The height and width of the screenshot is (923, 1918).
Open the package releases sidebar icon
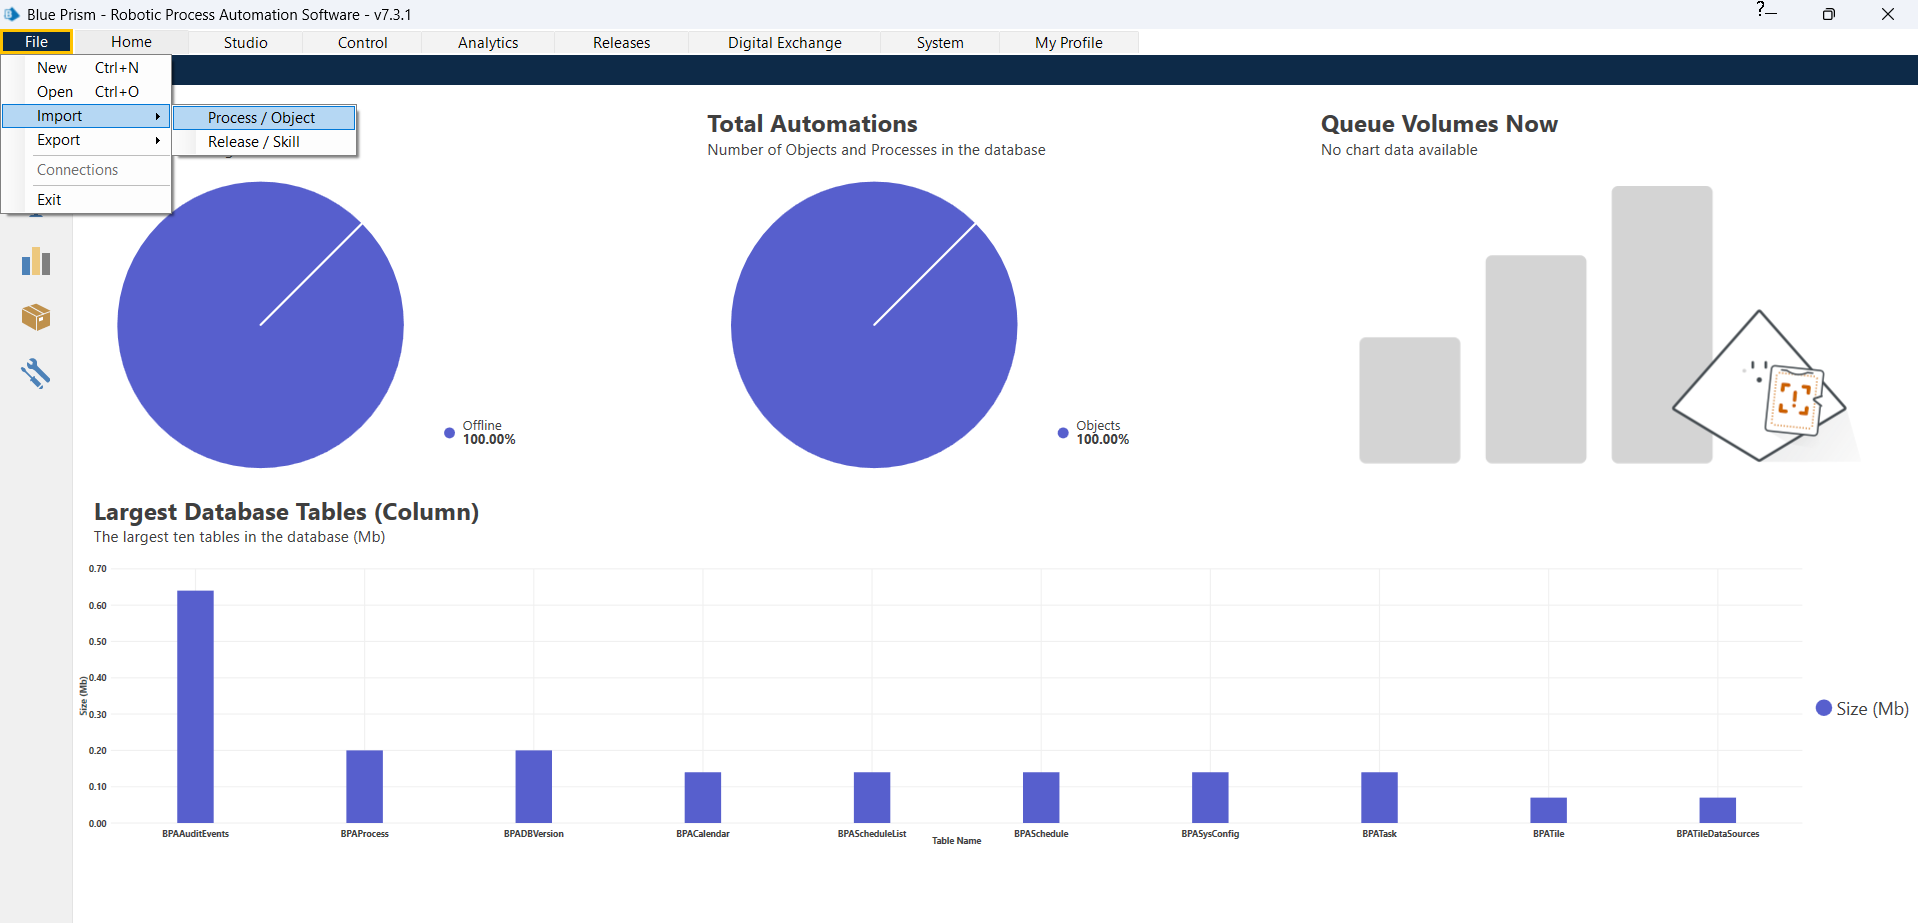point(36,318)
